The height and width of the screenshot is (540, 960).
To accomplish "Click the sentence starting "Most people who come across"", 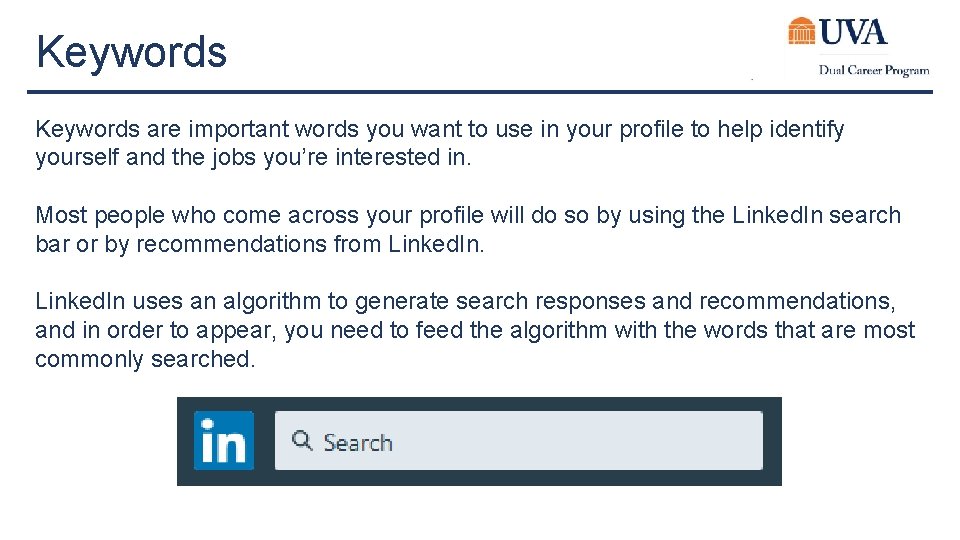I will 468,230.
